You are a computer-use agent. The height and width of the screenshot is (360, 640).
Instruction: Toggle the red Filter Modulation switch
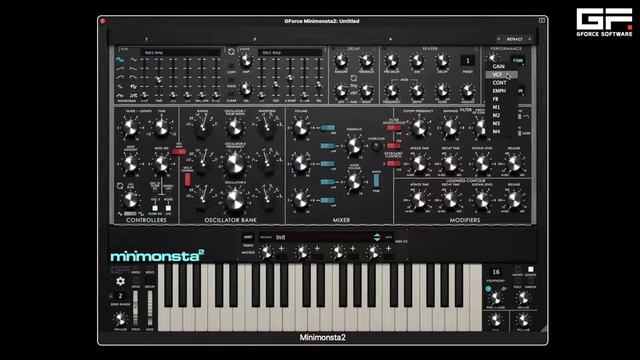coord(394,128)
